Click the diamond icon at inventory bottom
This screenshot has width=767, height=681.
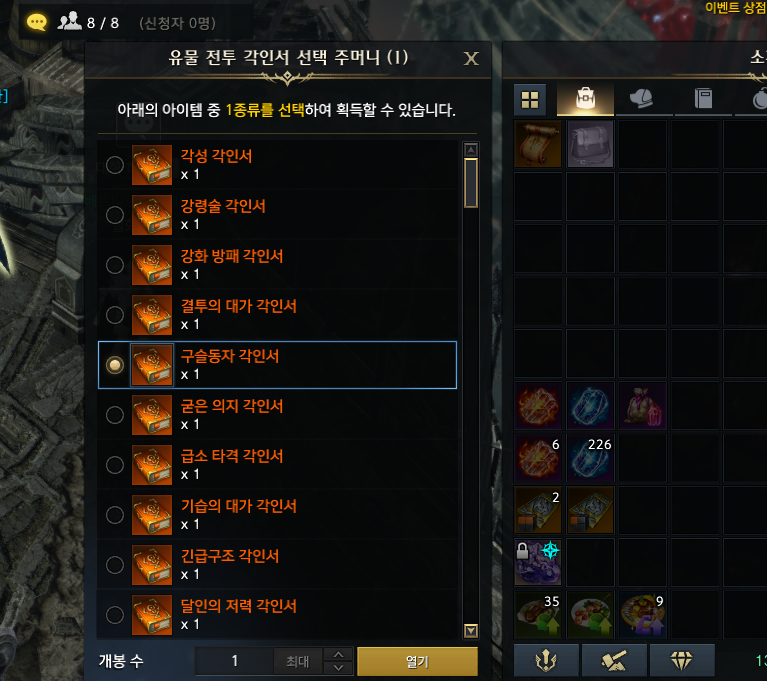coord(682,661)
